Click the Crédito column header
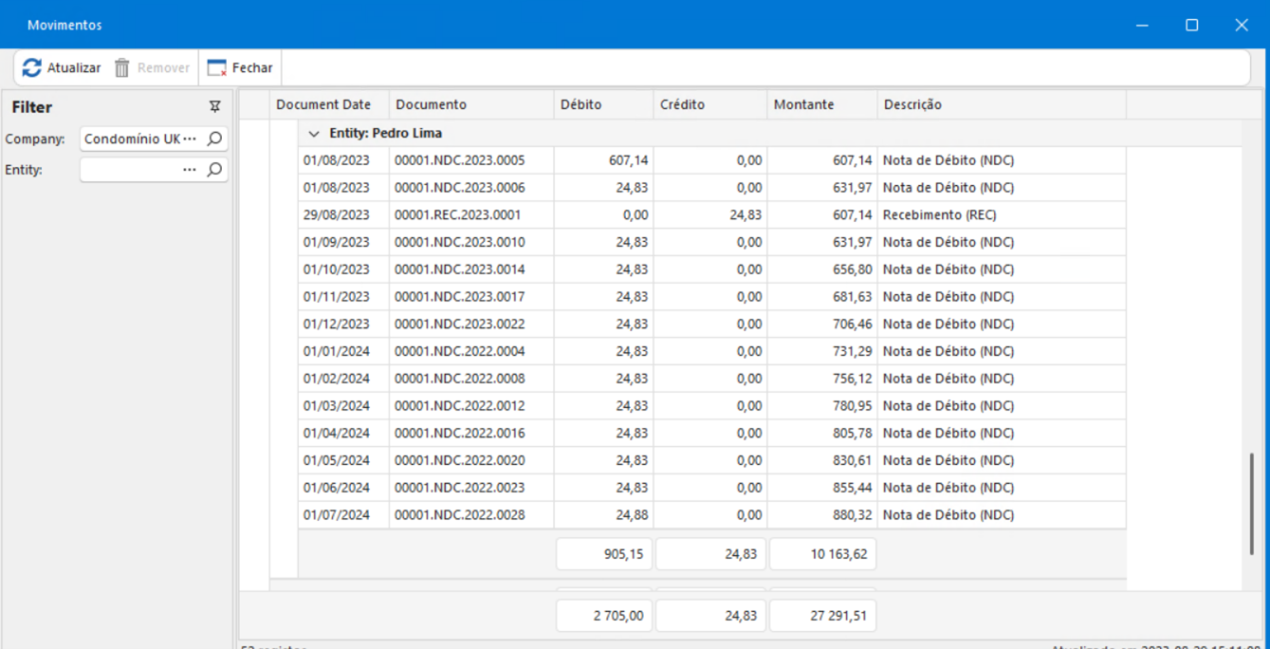The image size is (1270, 649). coord(682,105)
